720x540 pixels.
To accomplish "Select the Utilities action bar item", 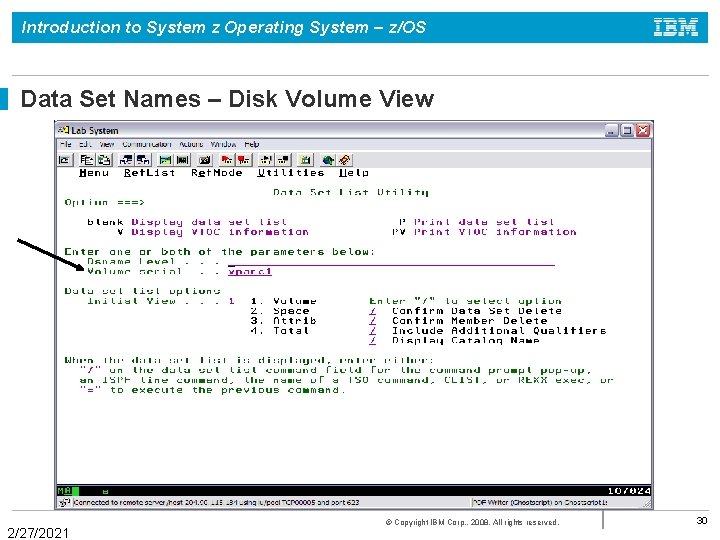I will 291,173.
